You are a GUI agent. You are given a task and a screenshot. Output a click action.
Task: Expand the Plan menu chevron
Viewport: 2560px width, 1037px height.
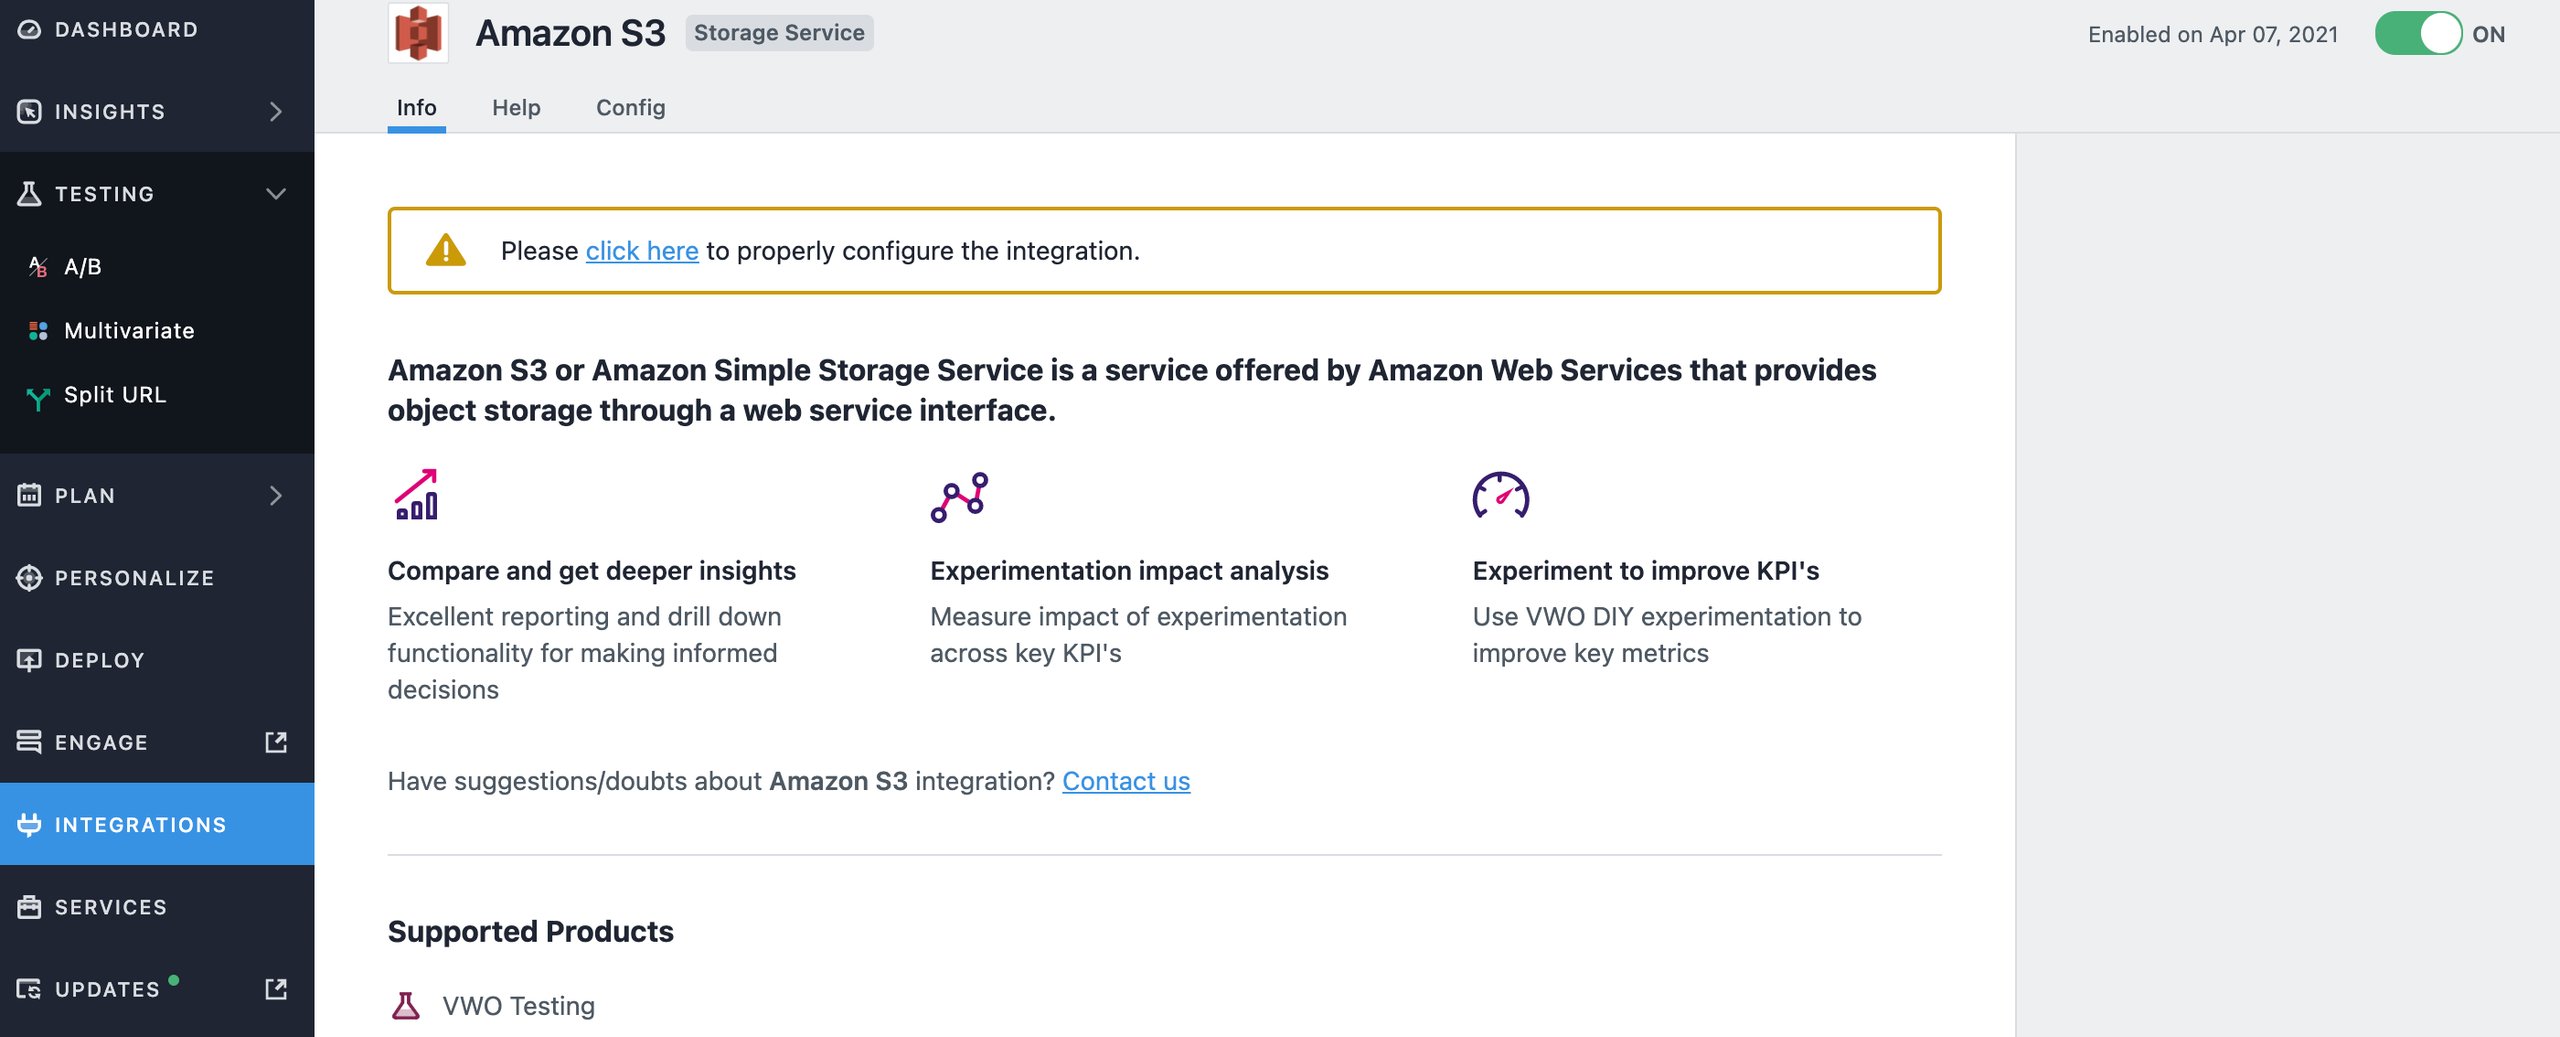[276, 495]
